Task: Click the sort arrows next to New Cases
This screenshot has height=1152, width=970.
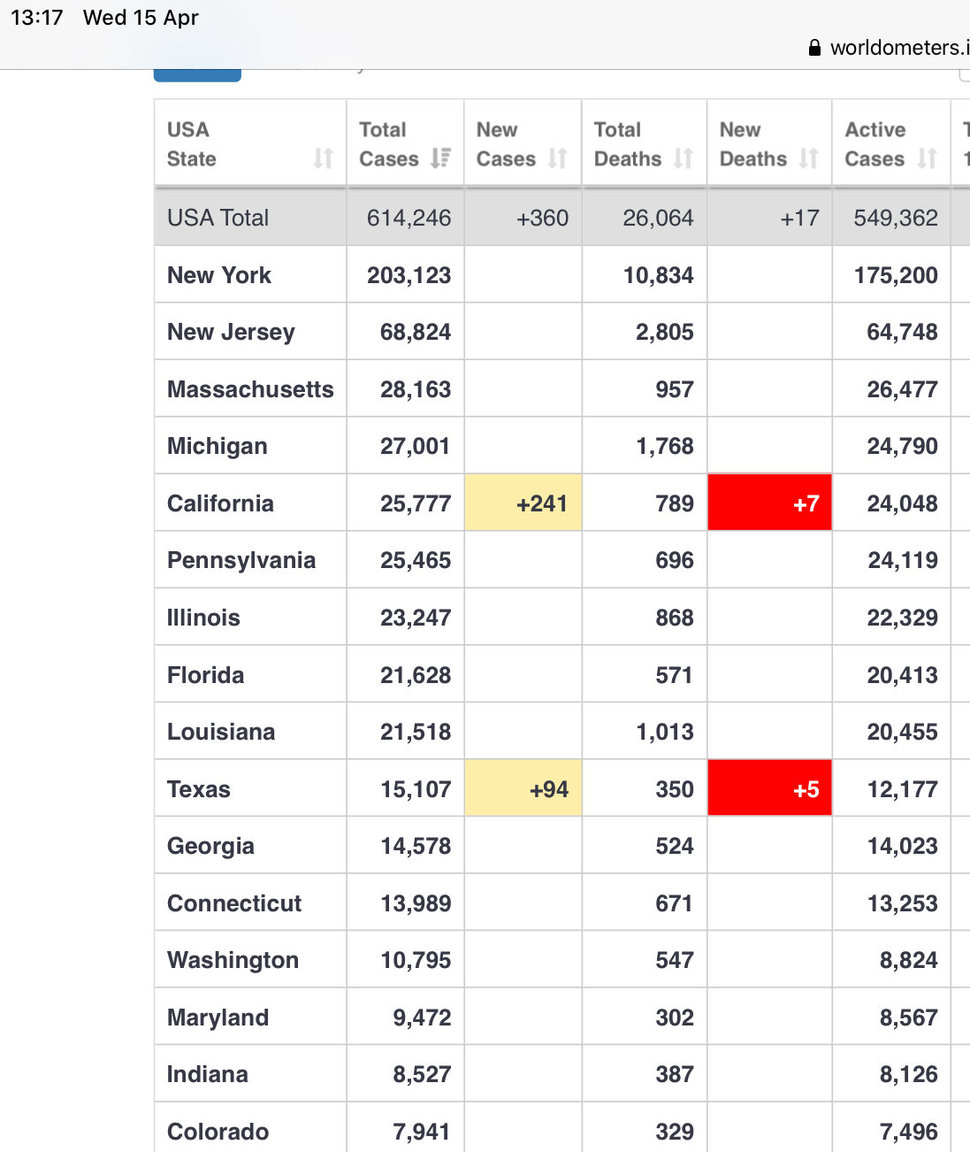Action: point(558,158)
